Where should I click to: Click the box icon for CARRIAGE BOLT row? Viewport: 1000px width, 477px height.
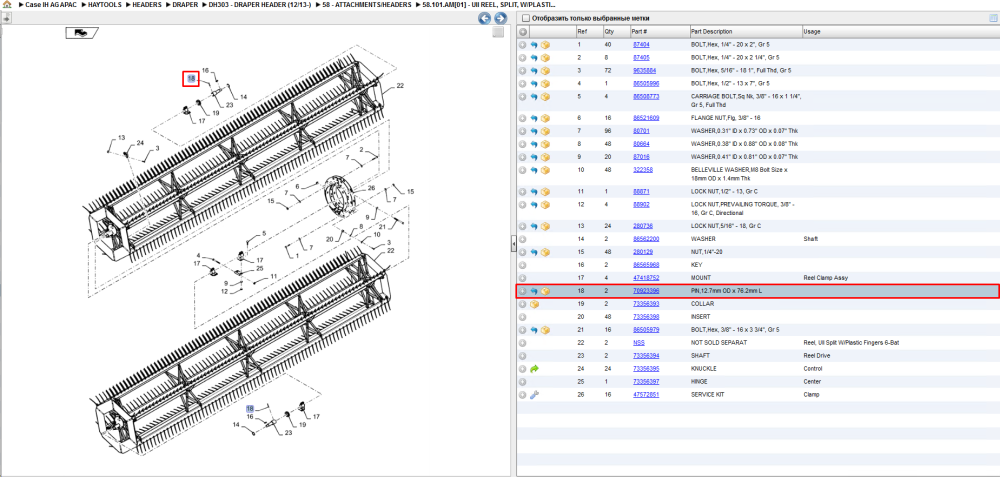pyautogui.click(x=545, y=97)
